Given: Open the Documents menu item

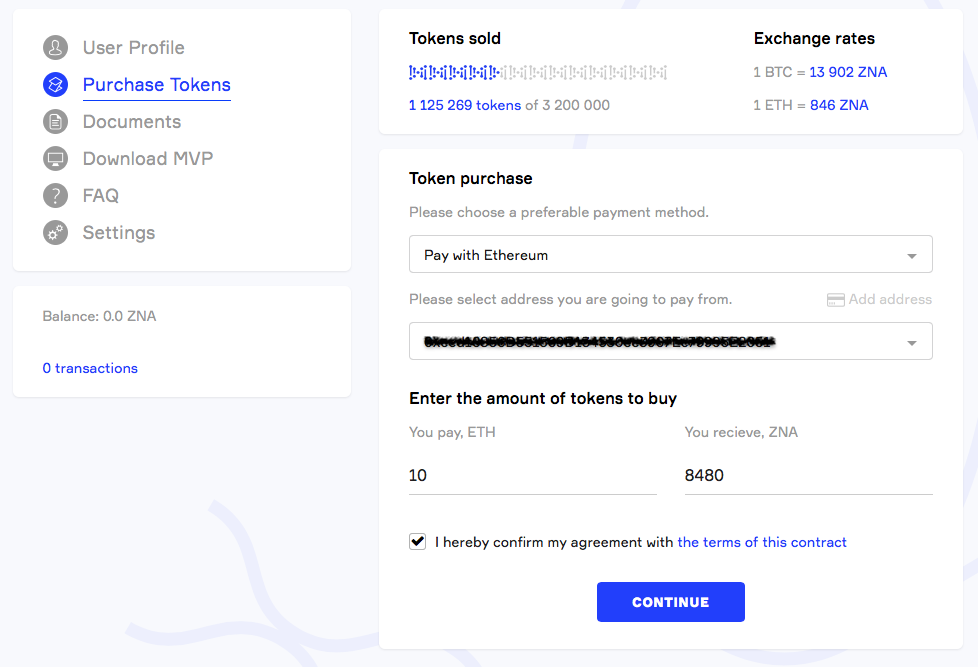Looking at the screenshot, I should 131,121.
